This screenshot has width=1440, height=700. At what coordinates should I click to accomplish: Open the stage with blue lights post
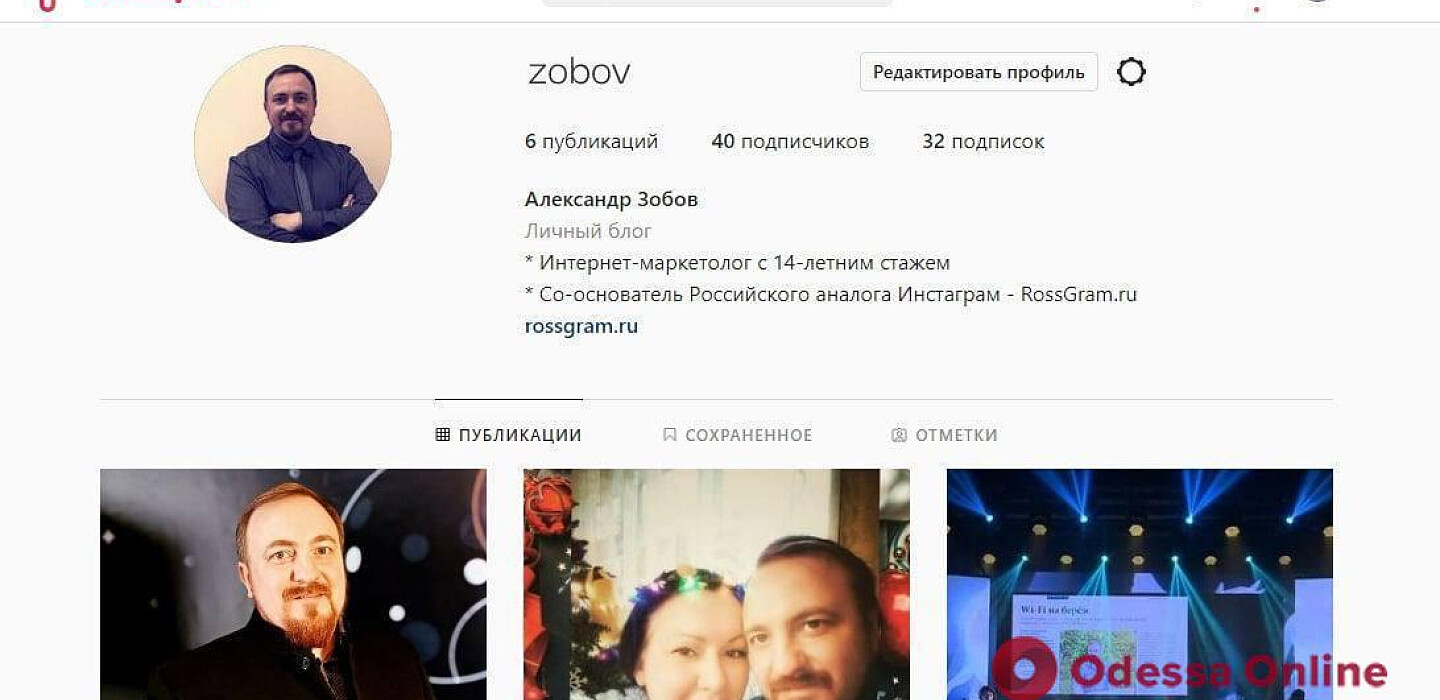[1140, 584]
